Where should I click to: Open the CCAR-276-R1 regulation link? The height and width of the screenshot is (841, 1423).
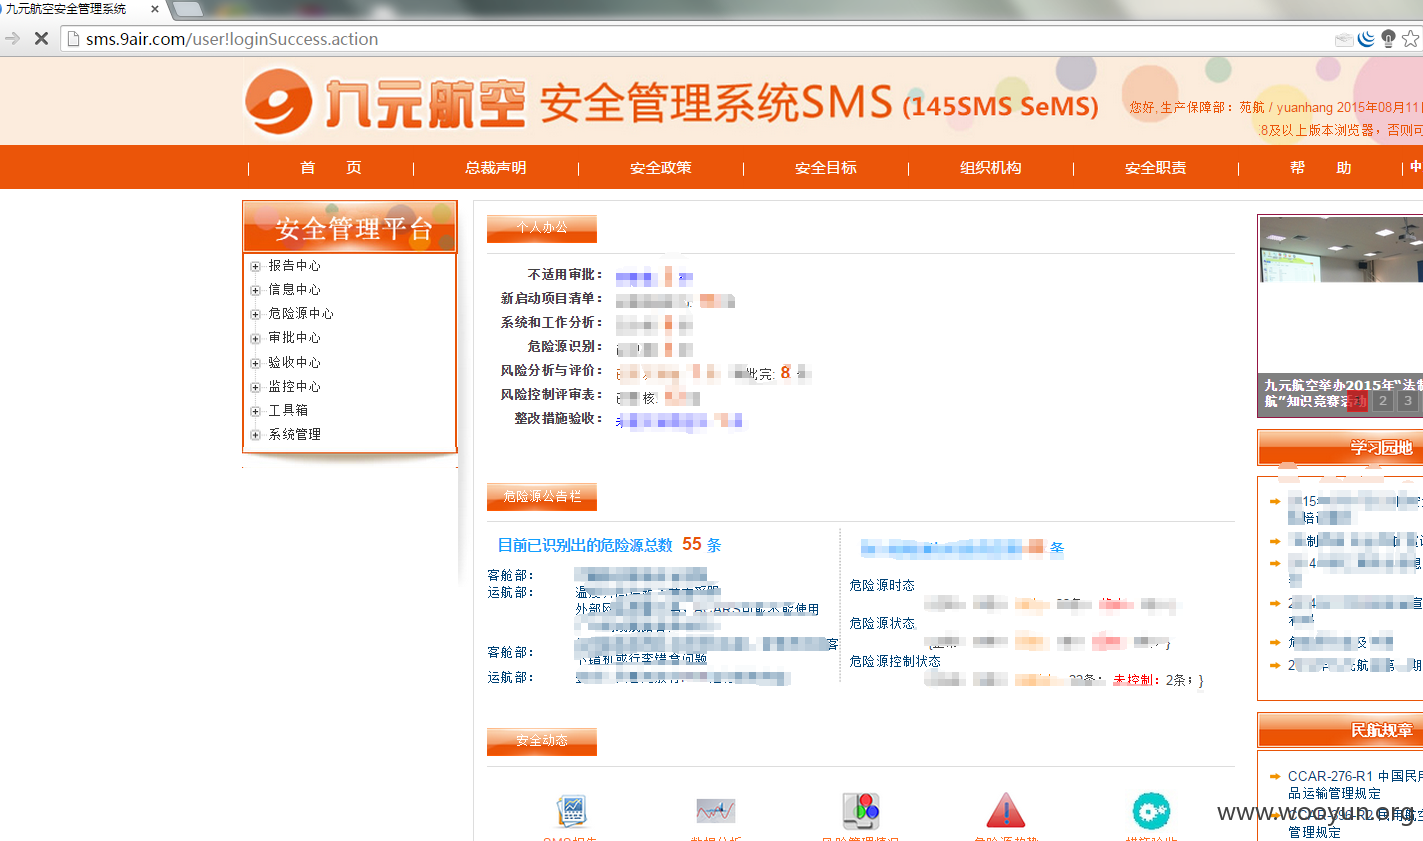tap(1355, 785)
